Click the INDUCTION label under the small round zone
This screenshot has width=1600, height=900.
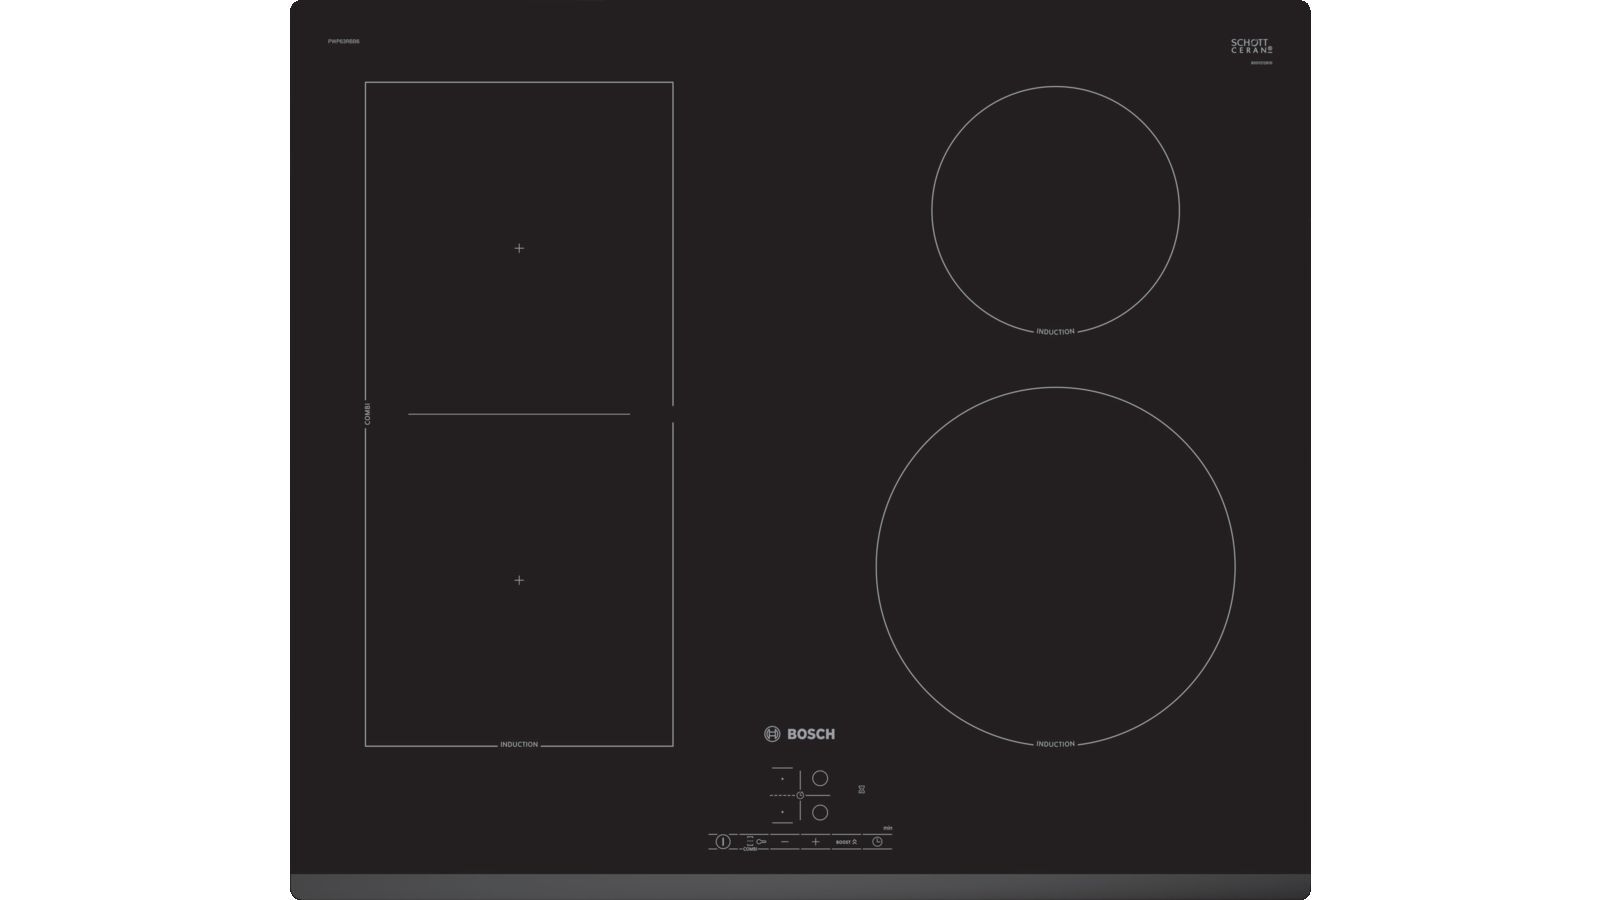point(1055,331)
